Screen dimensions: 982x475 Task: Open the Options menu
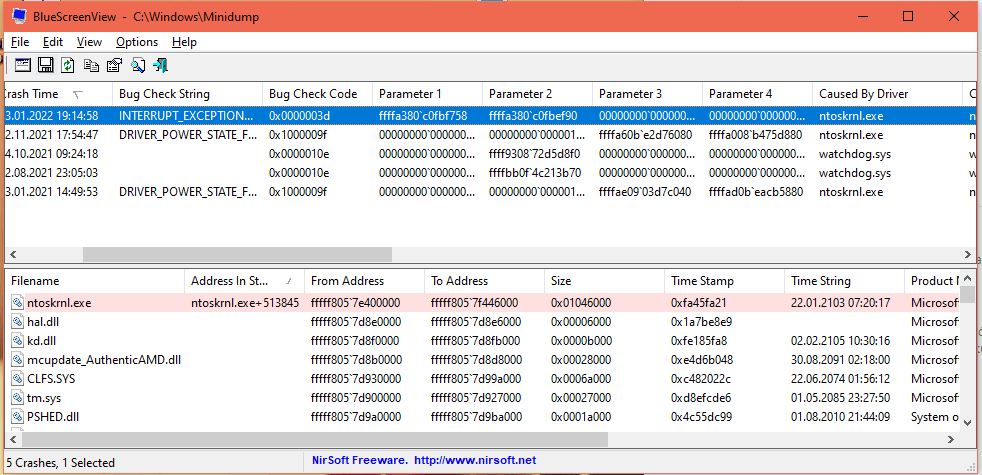pyautogui.click(x=137, y=42)
